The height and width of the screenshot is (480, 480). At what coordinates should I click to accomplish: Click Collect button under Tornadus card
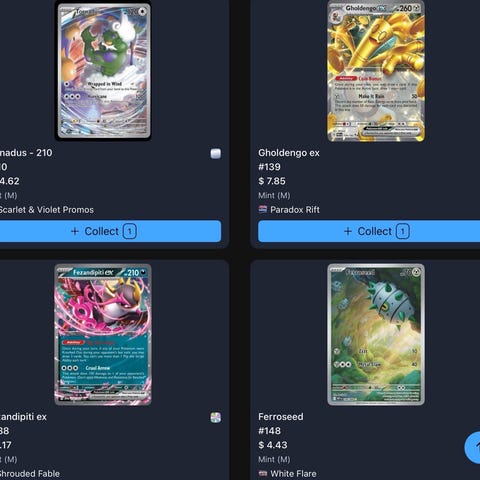pos(110,231)
